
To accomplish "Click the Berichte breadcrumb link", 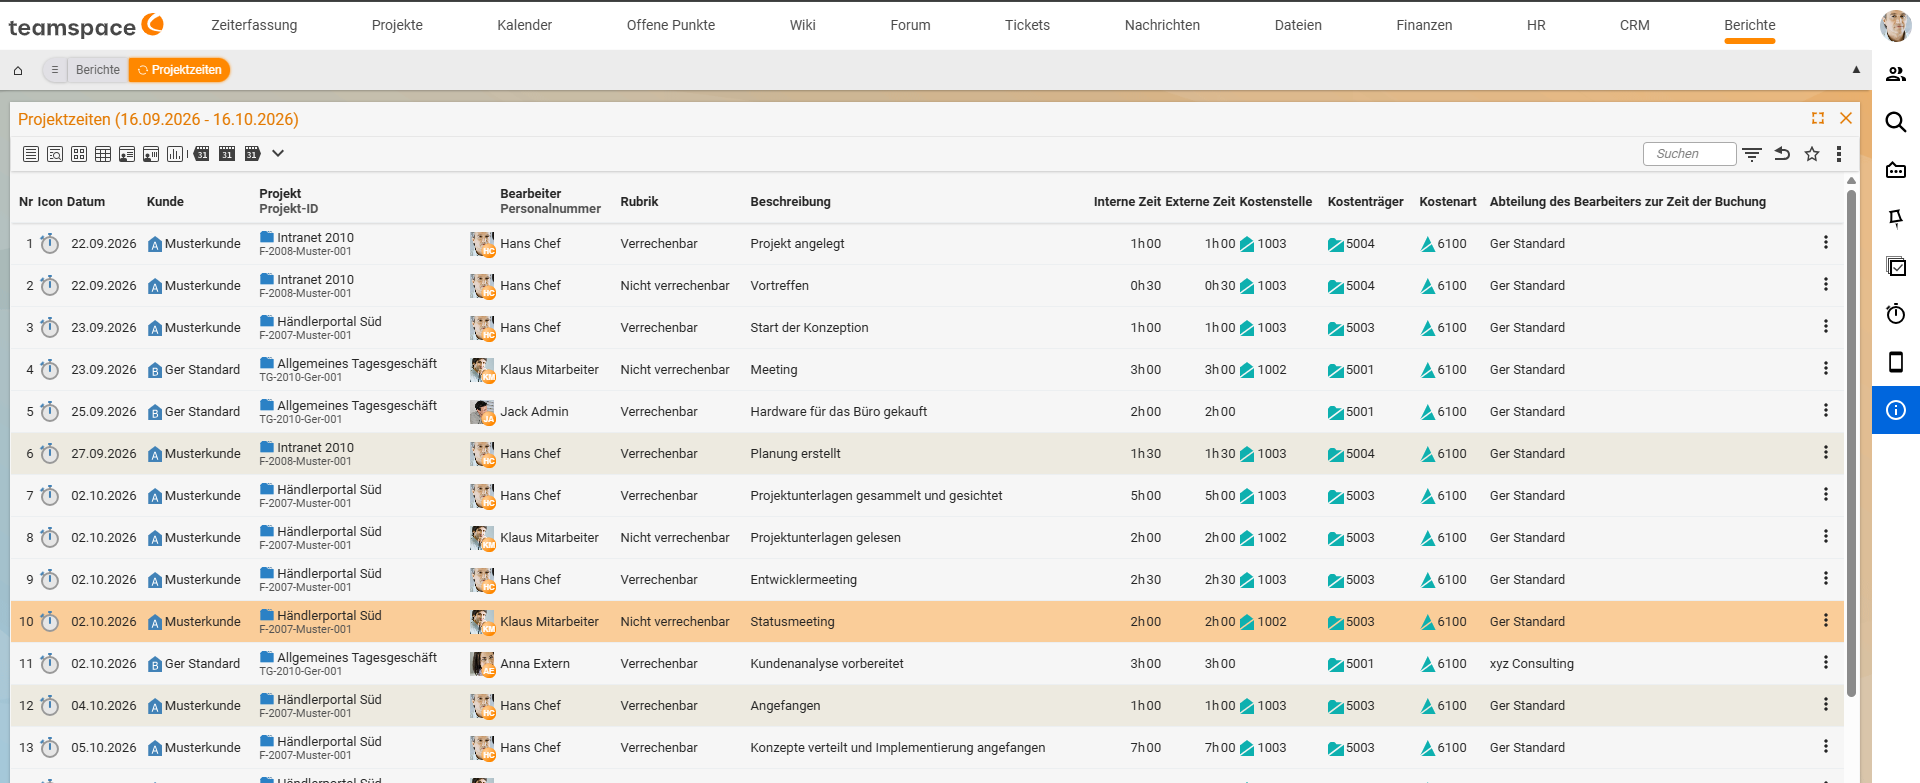I will coord(98,70).
